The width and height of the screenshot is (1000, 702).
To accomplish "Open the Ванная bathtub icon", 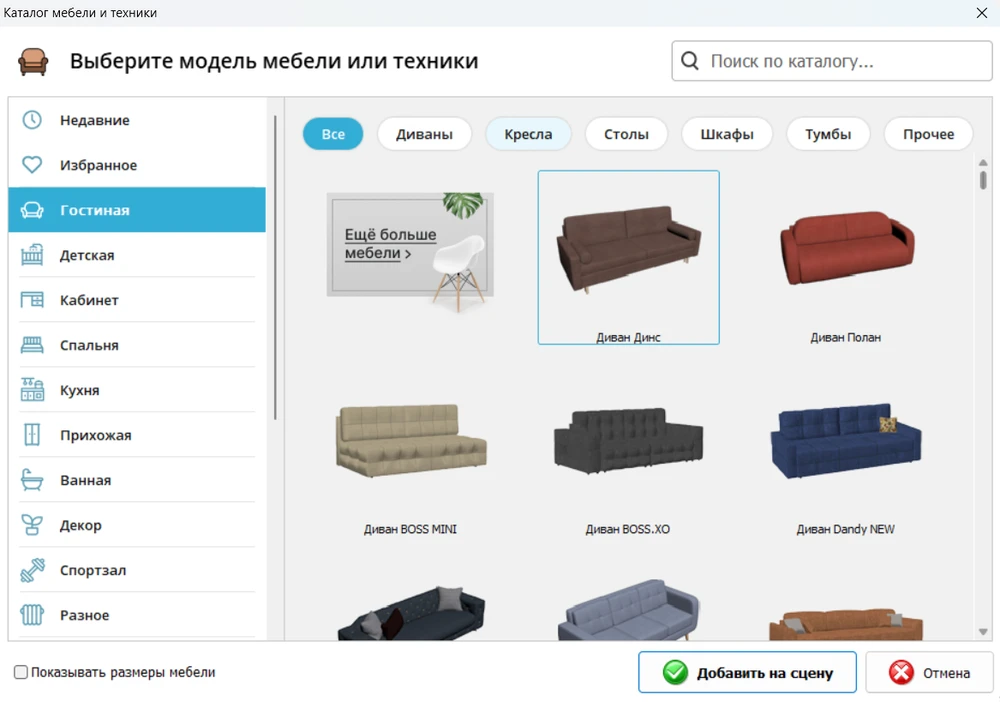I will click(31, 479).
